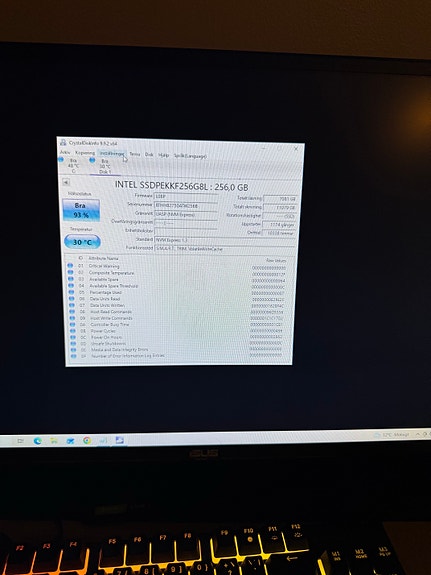Open the Arkiv menu
The image size is (431, 575).
65,152
